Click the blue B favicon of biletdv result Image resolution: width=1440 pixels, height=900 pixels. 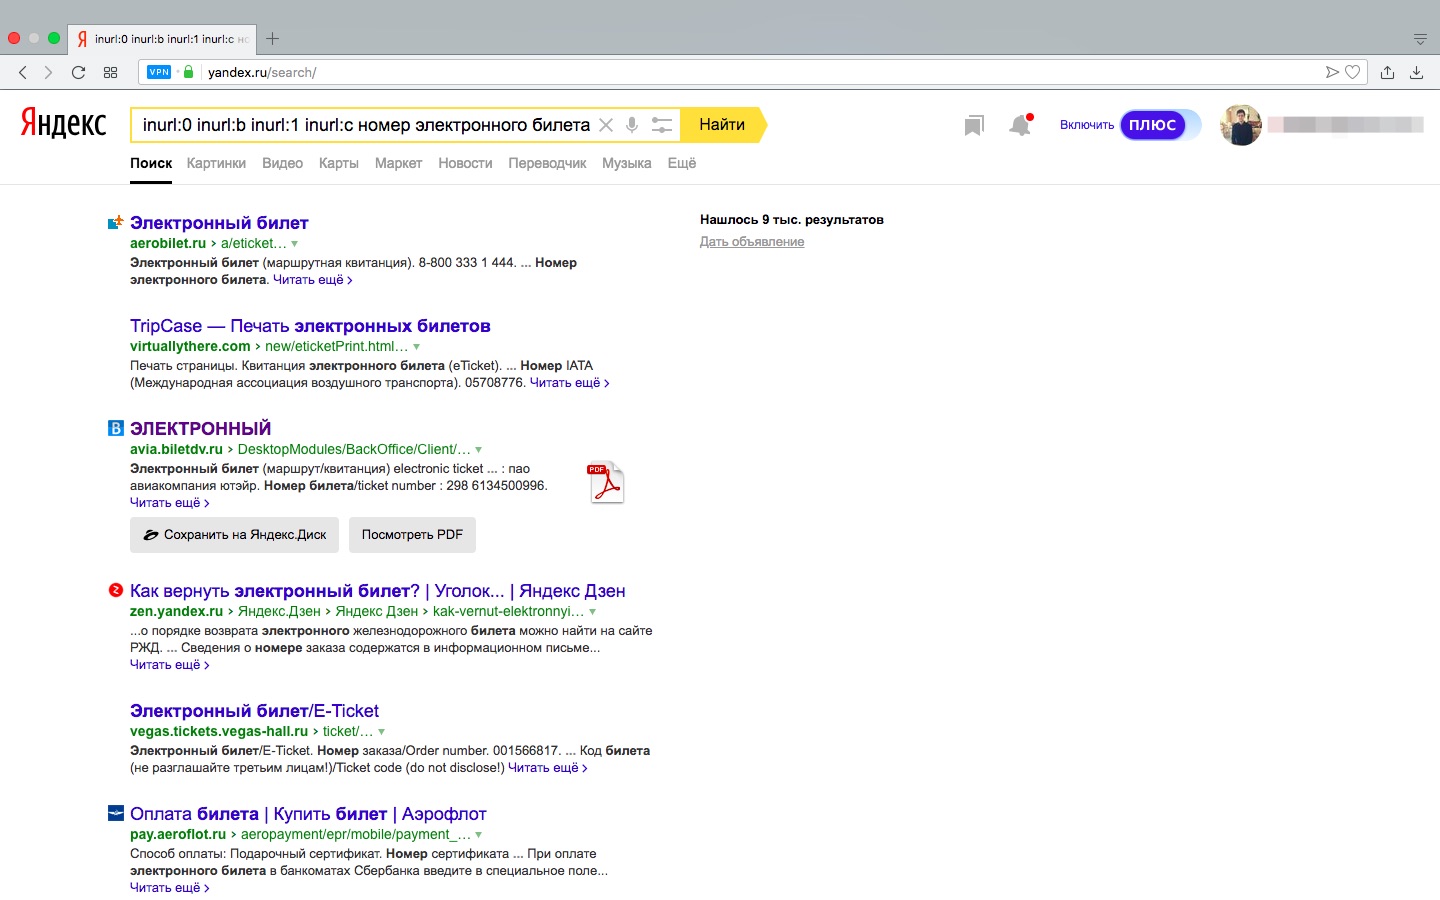coord(116,428)
